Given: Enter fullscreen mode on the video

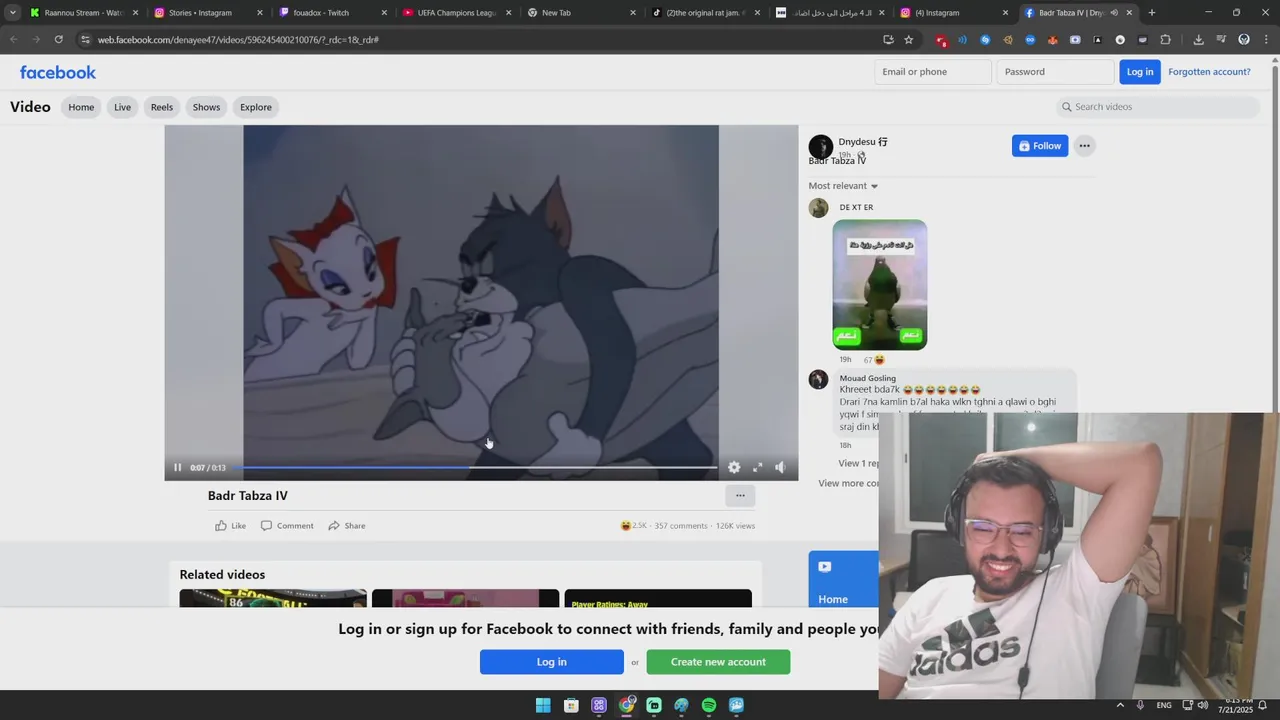Looking at the screenshot, I should coord(758,467).
